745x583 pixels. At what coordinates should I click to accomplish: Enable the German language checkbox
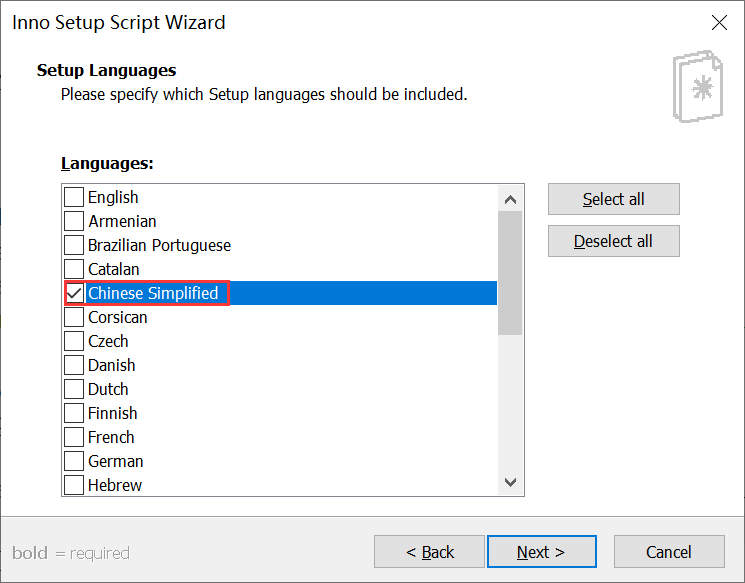pos(74,461)
